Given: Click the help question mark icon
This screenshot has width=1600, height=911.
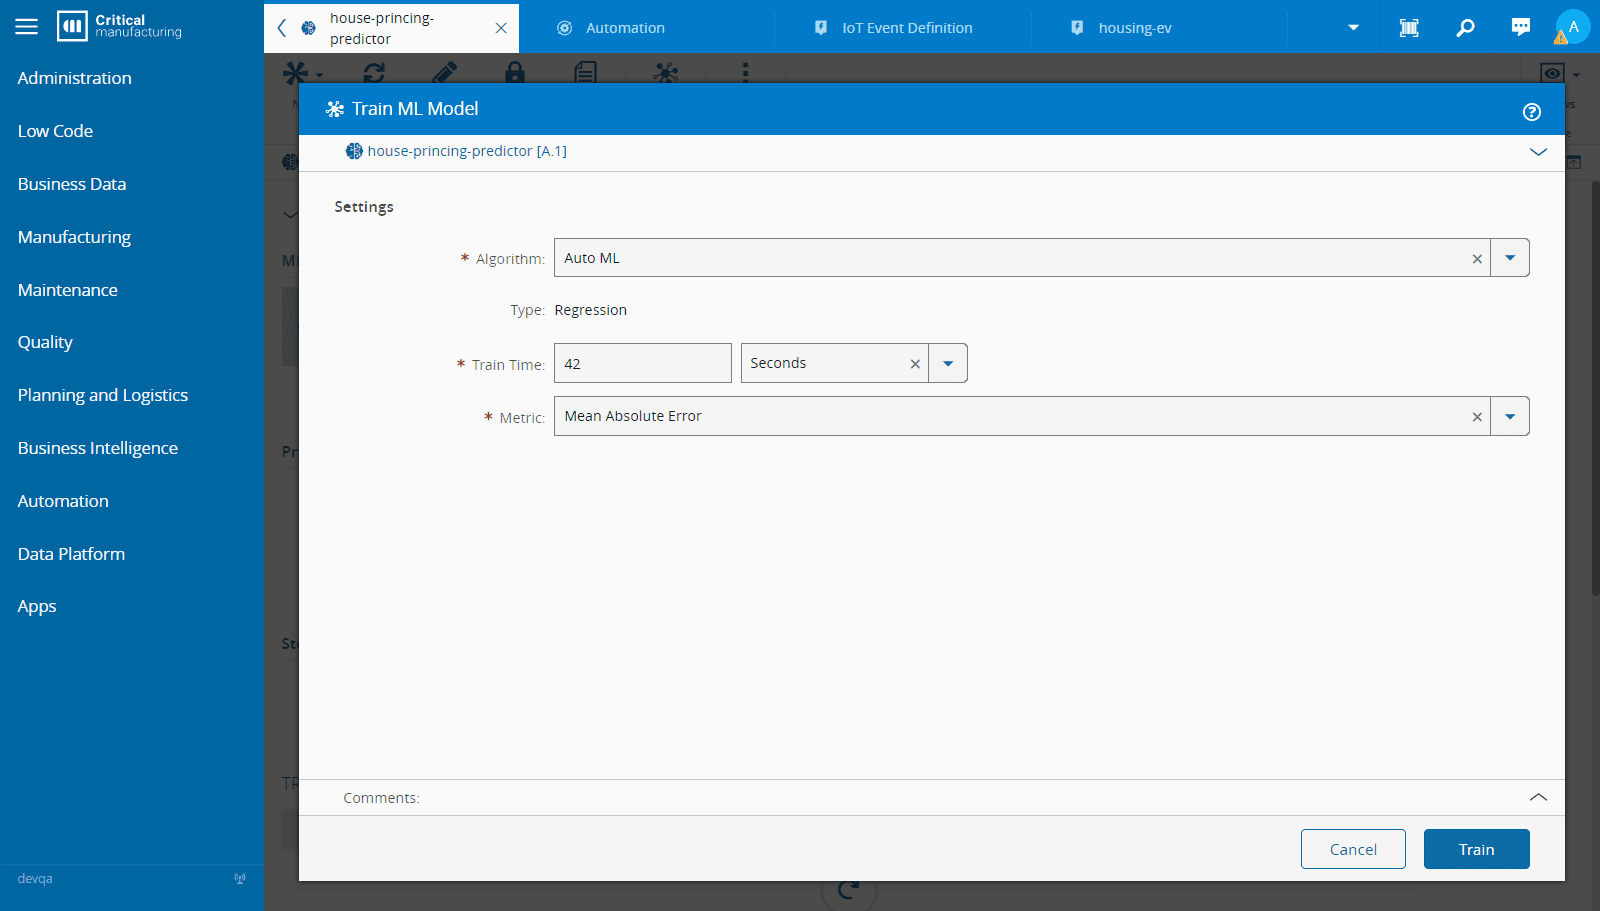Looking at the screenshot, I should tap(1531, 112).
